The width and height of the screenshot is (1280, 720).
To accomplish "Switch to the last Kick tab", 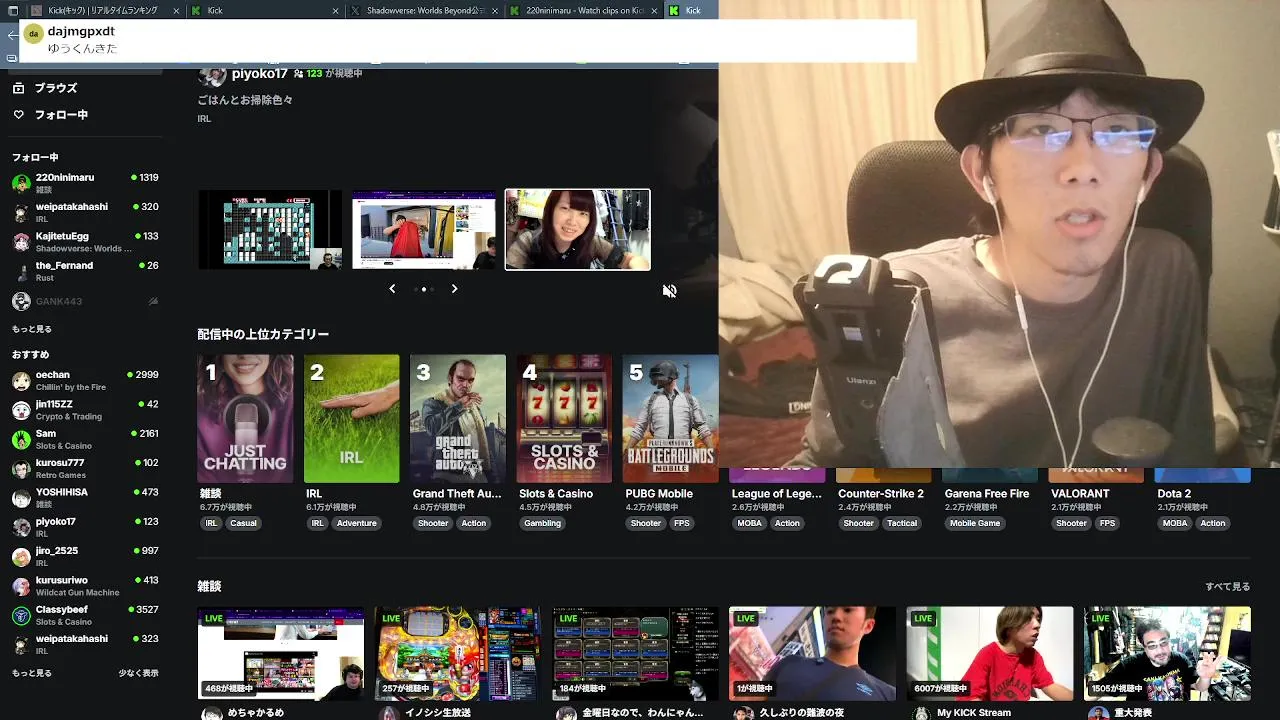I will (x=691, y=10).
